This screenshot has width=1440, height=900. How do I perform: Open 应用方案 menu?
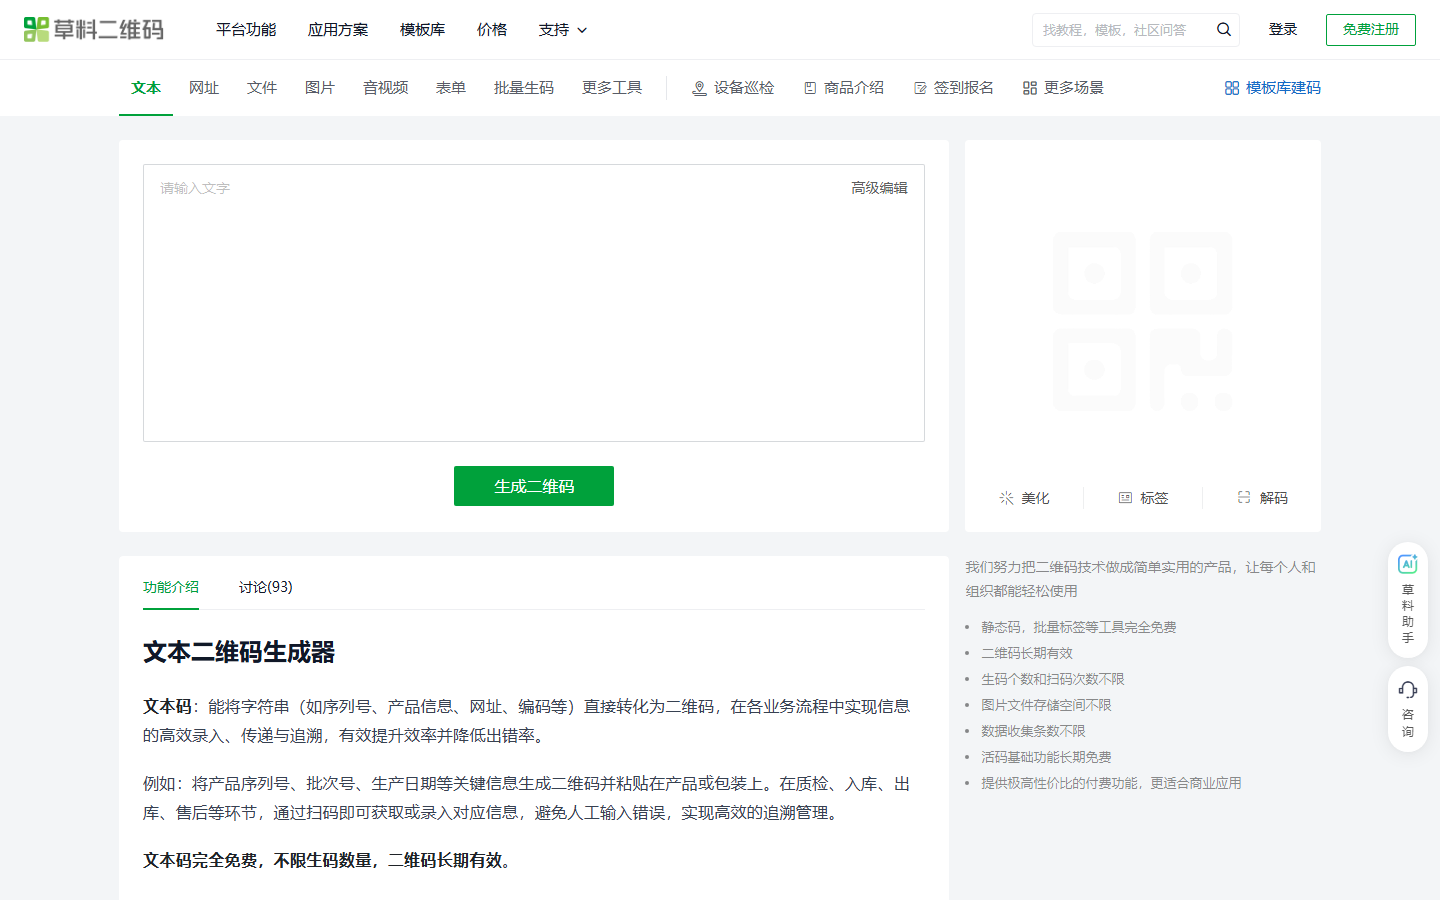338,30
